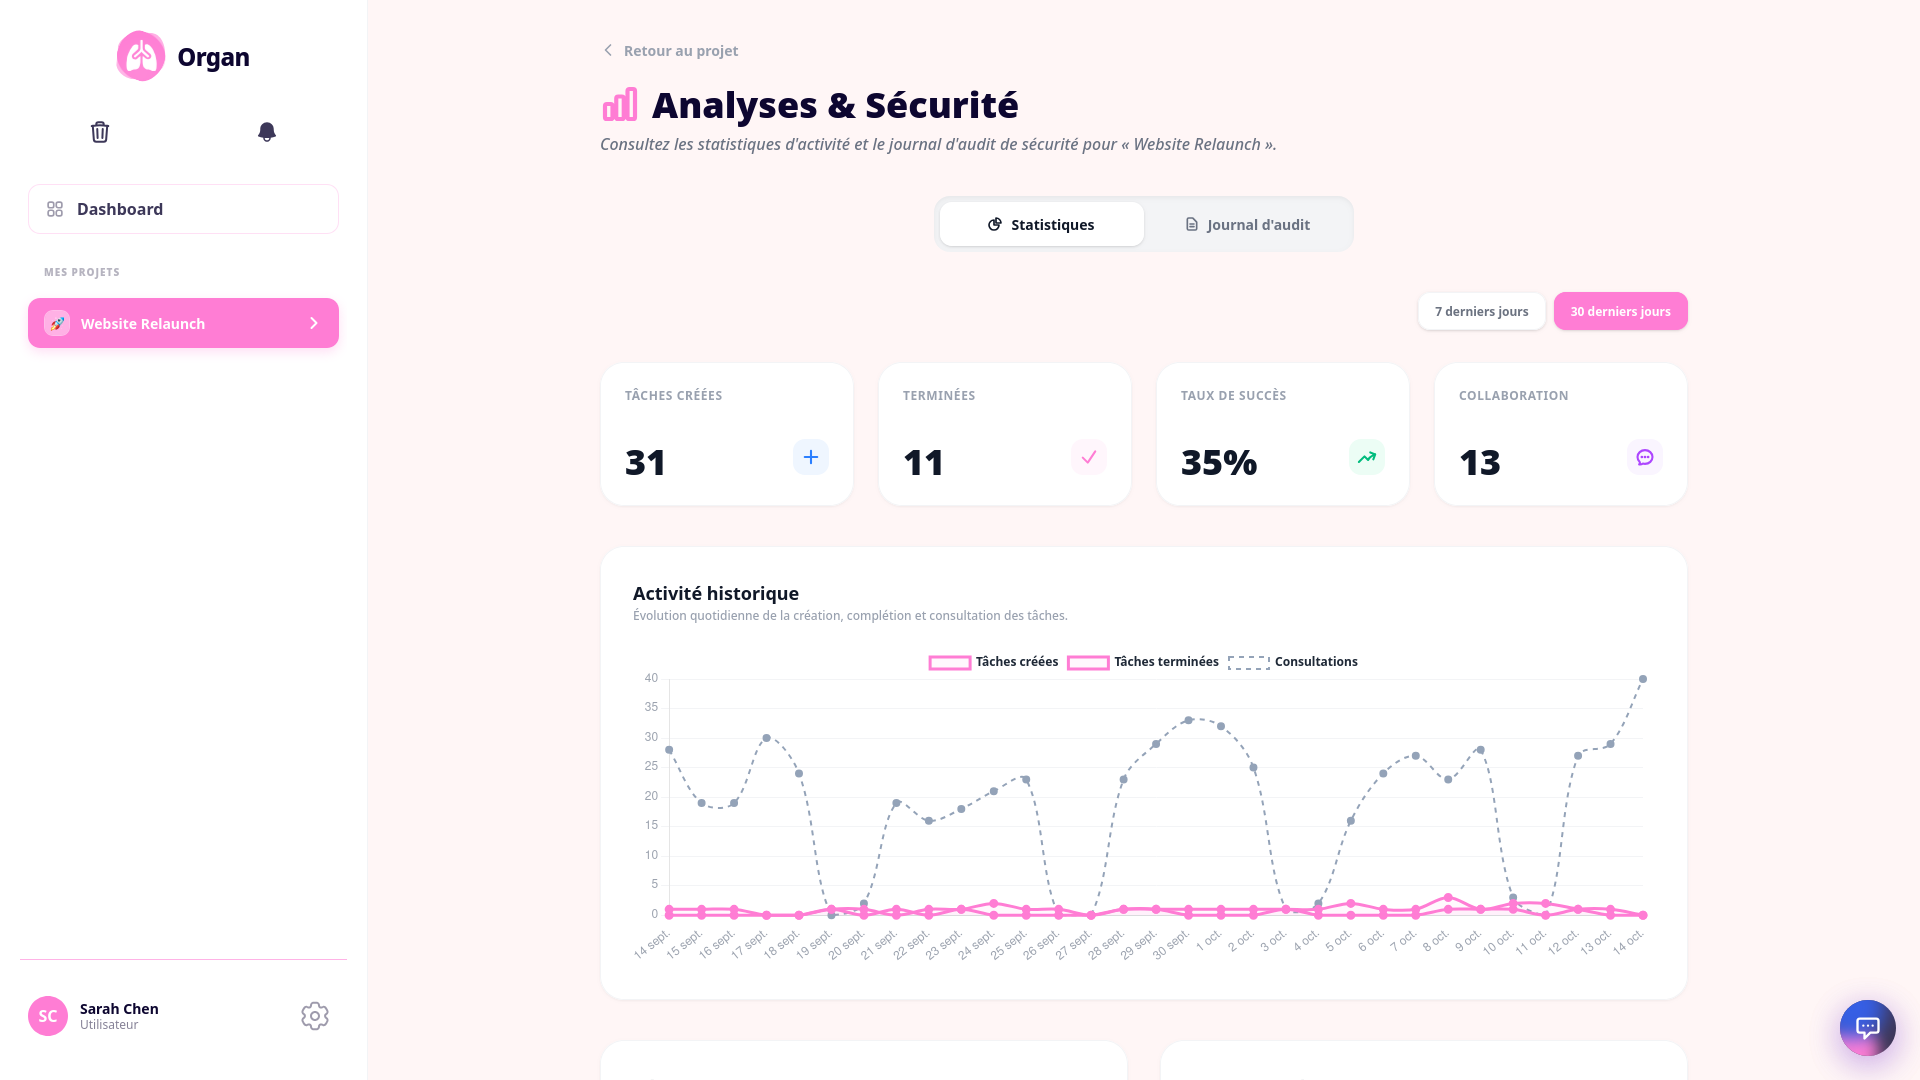The image size is (1920, 1080).
Task: Open the Website Relaunch project
Action: (x=183, y=323)
